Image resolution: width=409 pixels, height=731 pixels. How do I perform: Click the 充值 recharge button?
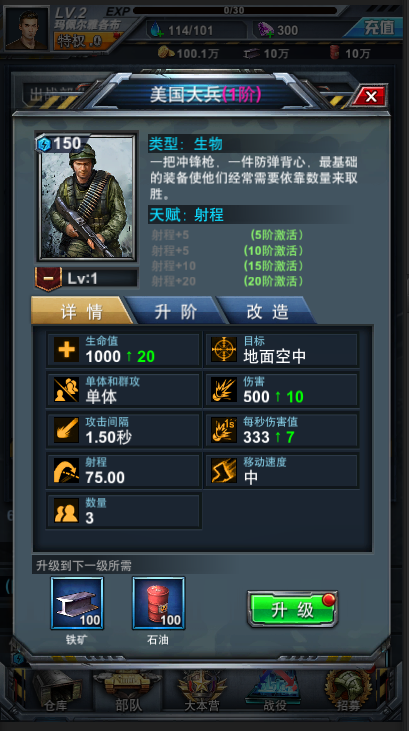click(x=378, y=28)
